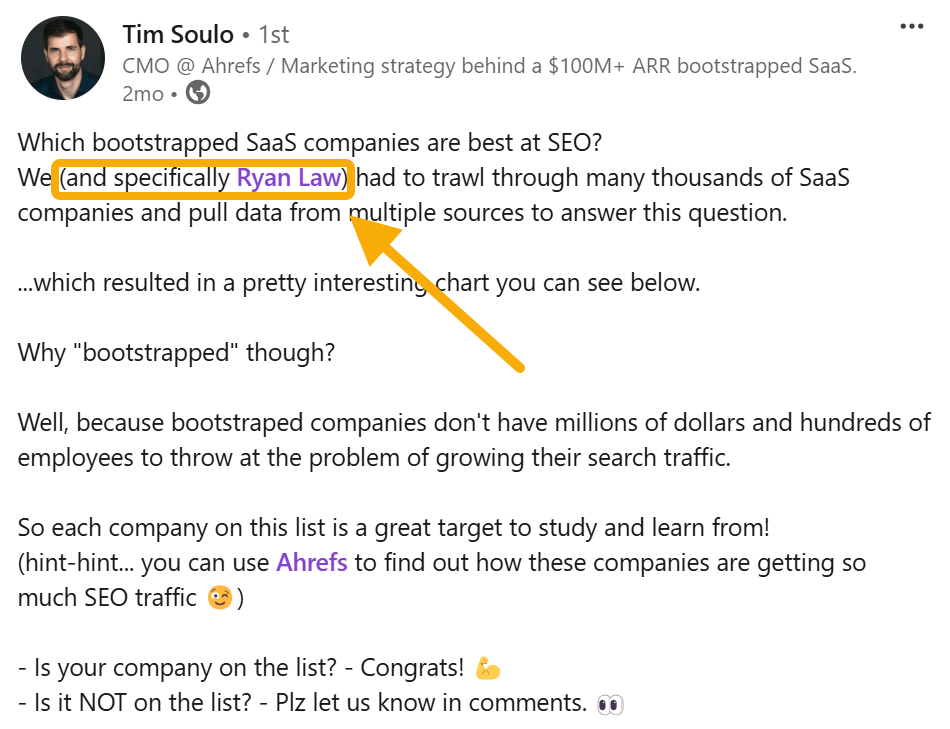Follow the Ahrefs mention link

click(312, 562)
